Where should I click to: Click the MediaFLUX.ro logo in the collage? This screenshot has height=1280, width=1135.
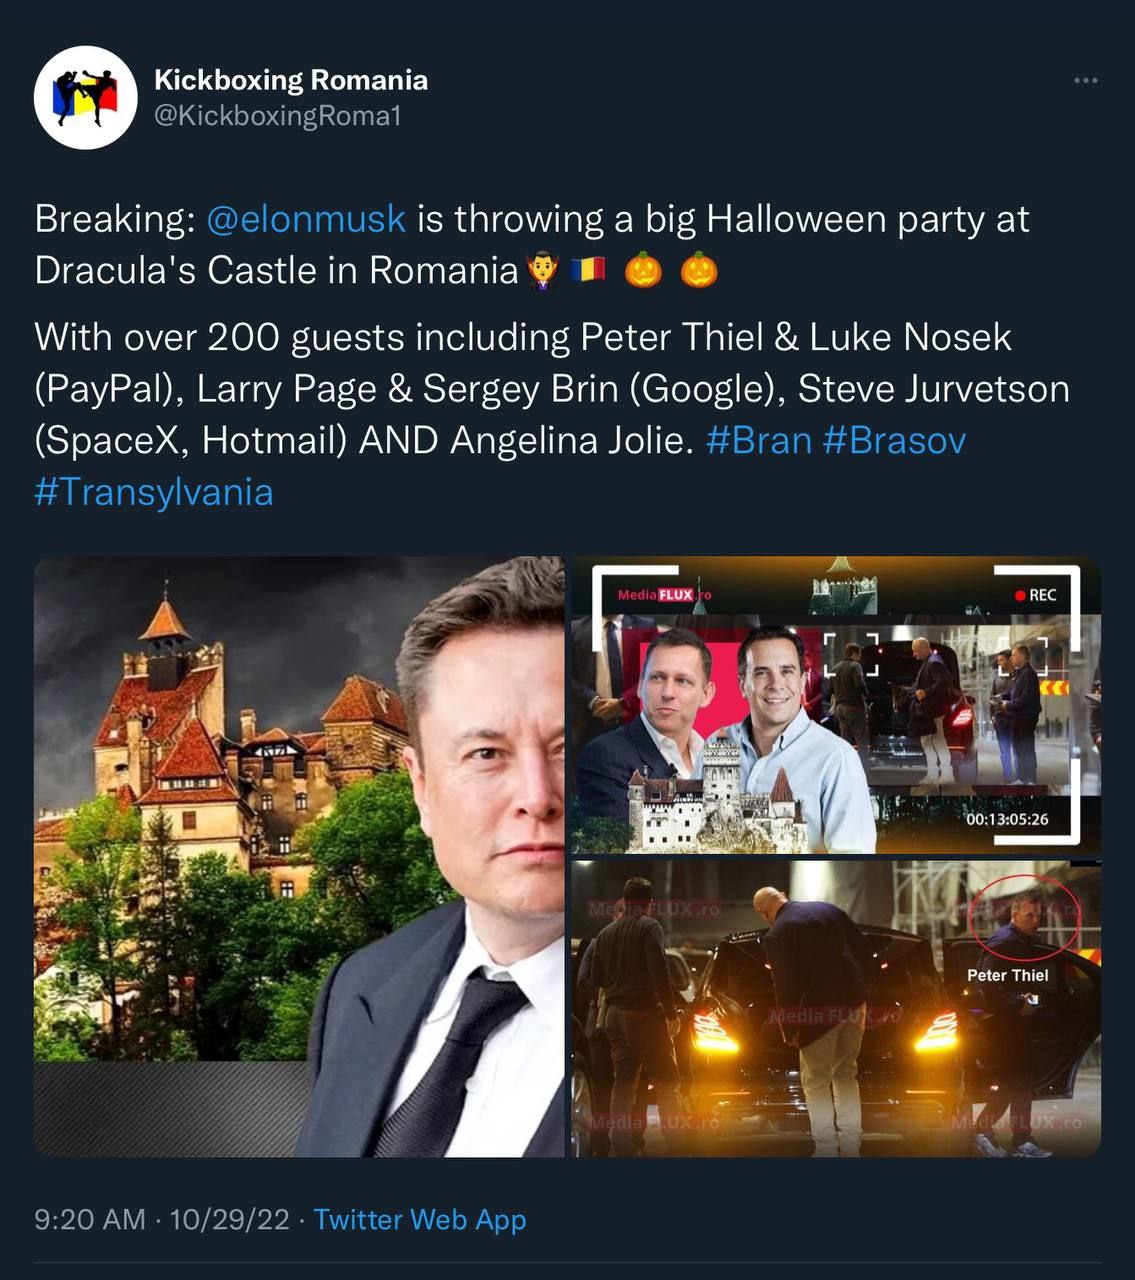pyautogui.click(x=664, y=595)
